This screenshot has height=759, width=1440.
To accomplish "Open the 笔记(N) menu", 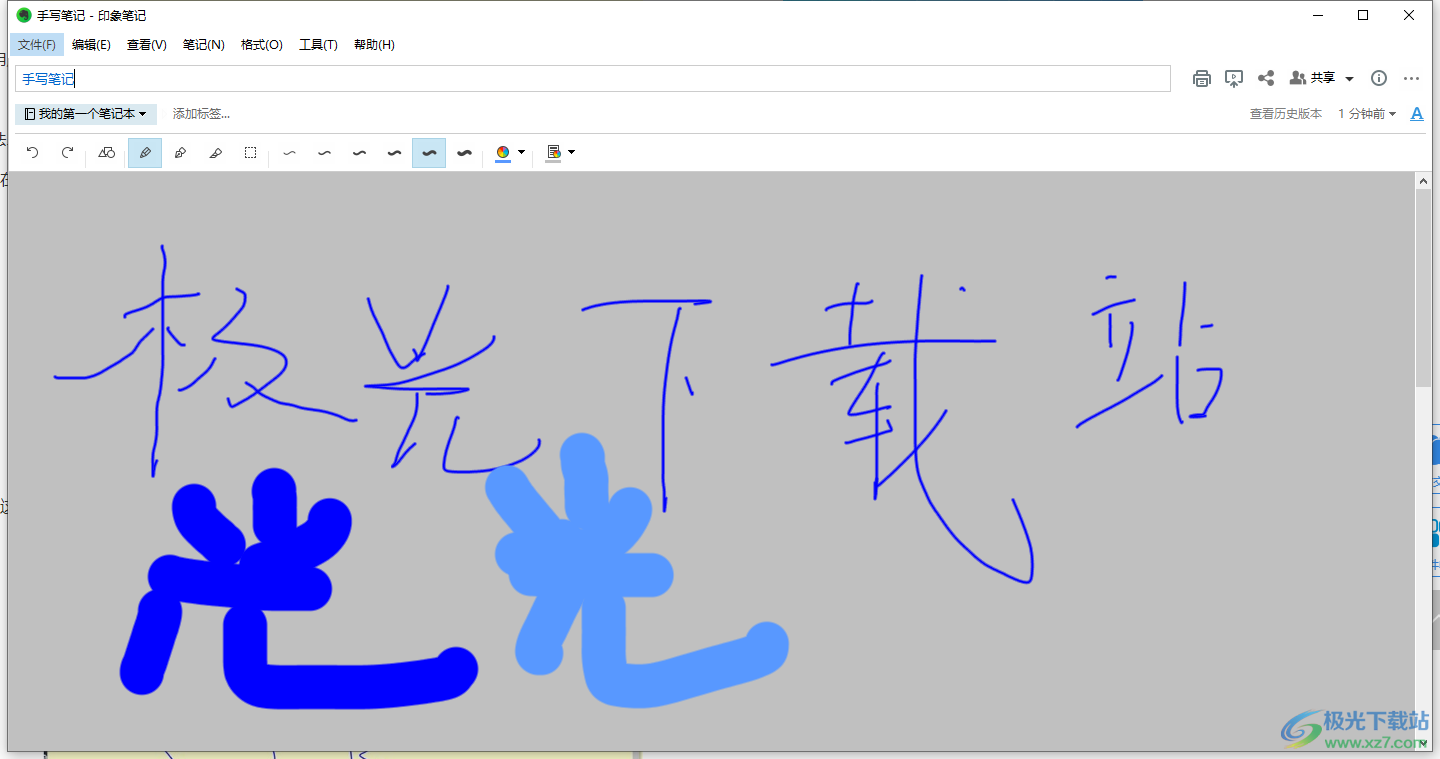I will [204, 45].
